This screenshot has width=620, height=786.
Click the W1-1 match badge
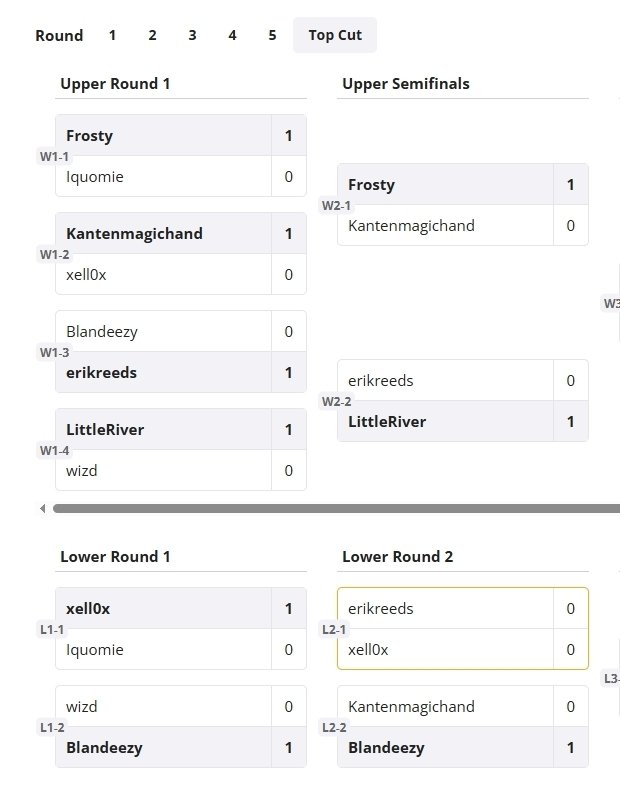pyautogui.click(x=54, y=156)
